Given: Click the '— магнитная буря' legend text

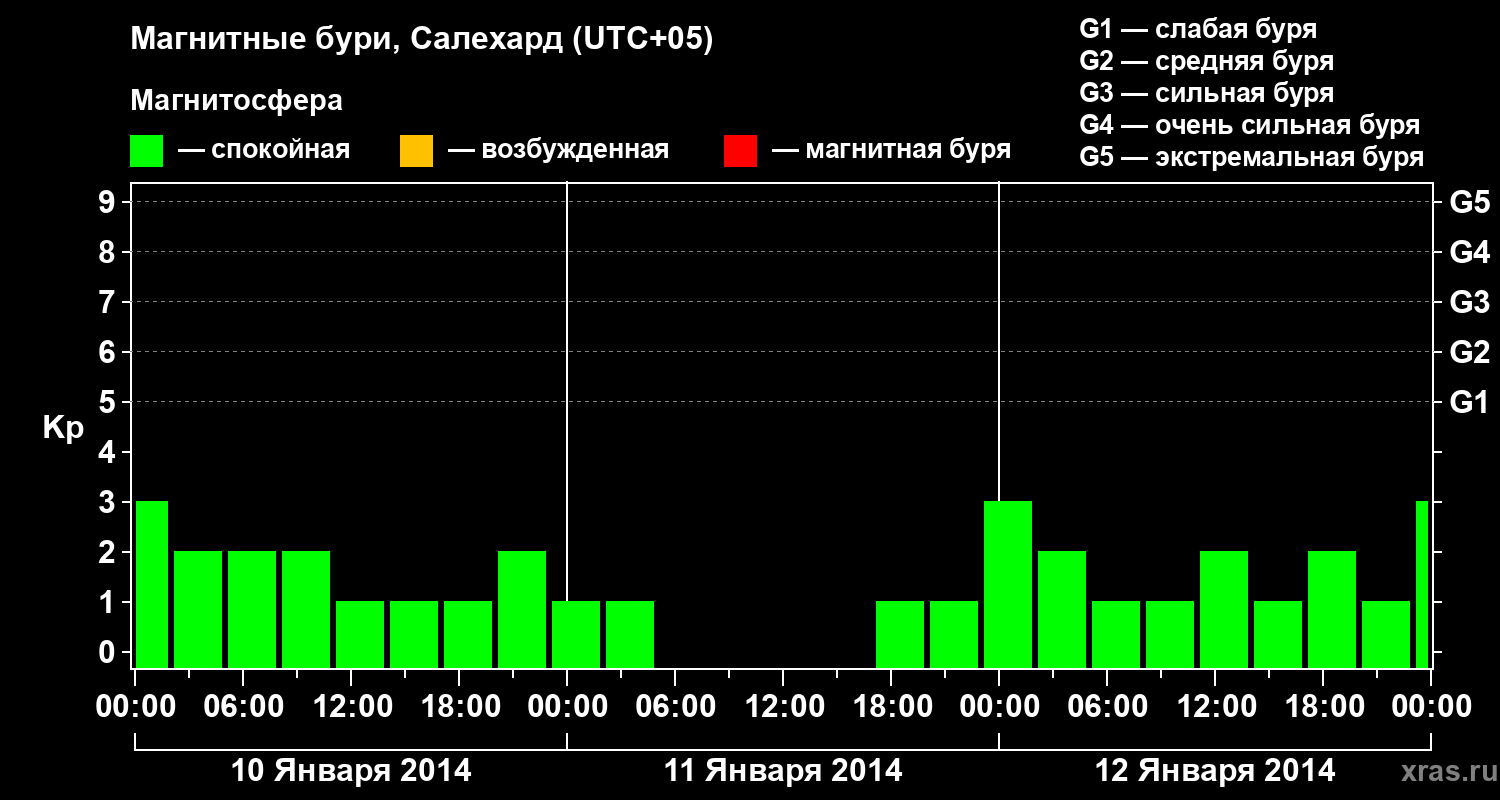Looking at the screenshot, I should point(892,151).
